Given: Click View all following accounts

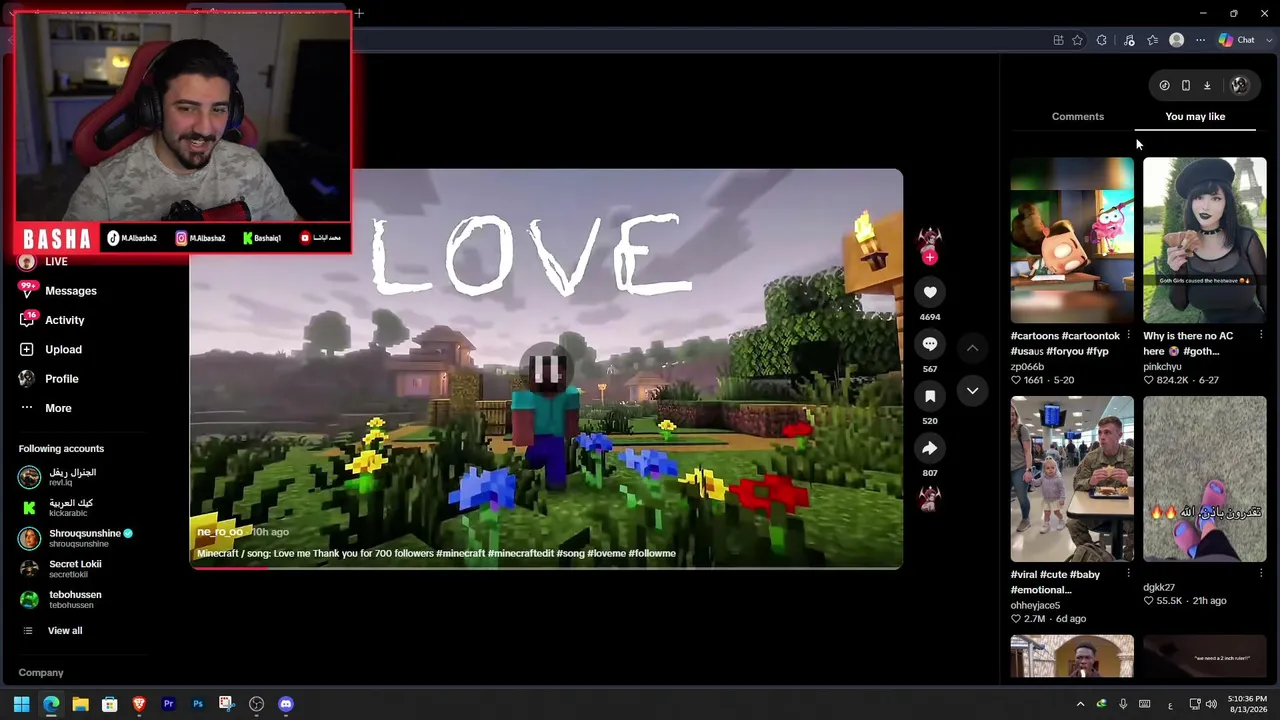Looking at the screenshot, I should point(65,631).
